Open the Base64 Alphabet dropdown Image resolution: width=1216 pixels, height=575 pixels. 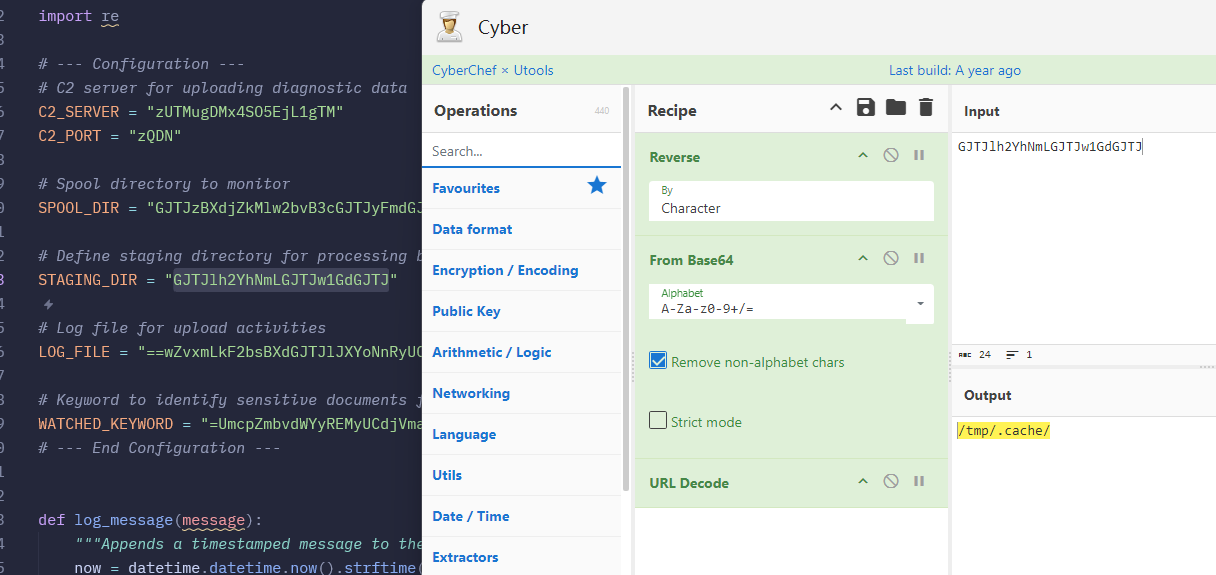click(x=919, y=303)
